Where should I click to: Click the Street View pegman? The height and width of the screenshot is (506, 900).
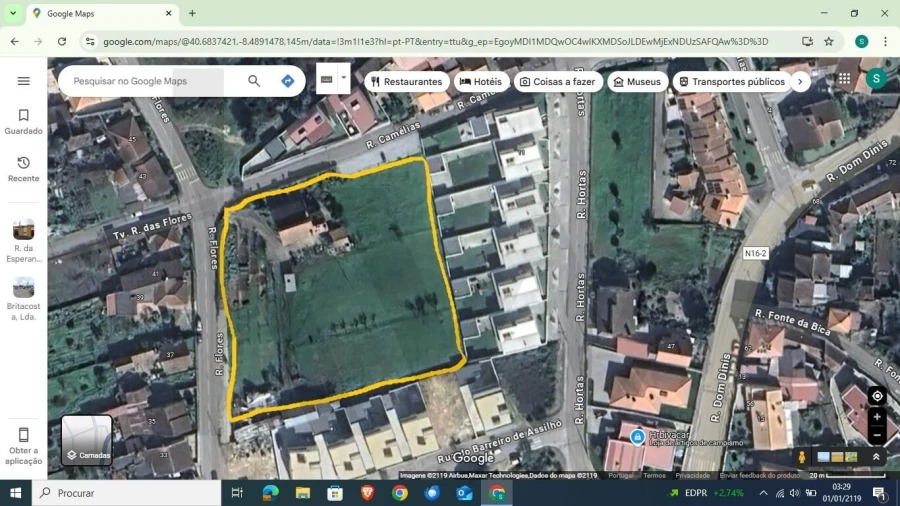802,457
